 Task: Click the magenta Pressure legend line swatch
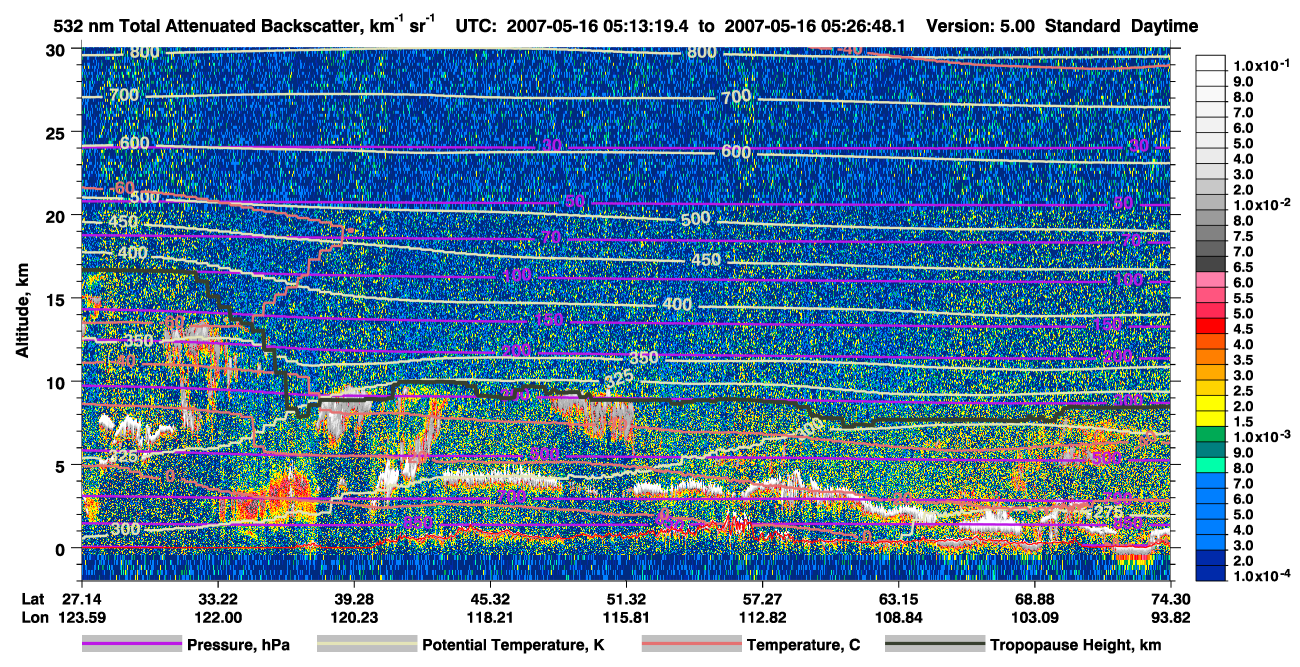[x=131, y=645]
